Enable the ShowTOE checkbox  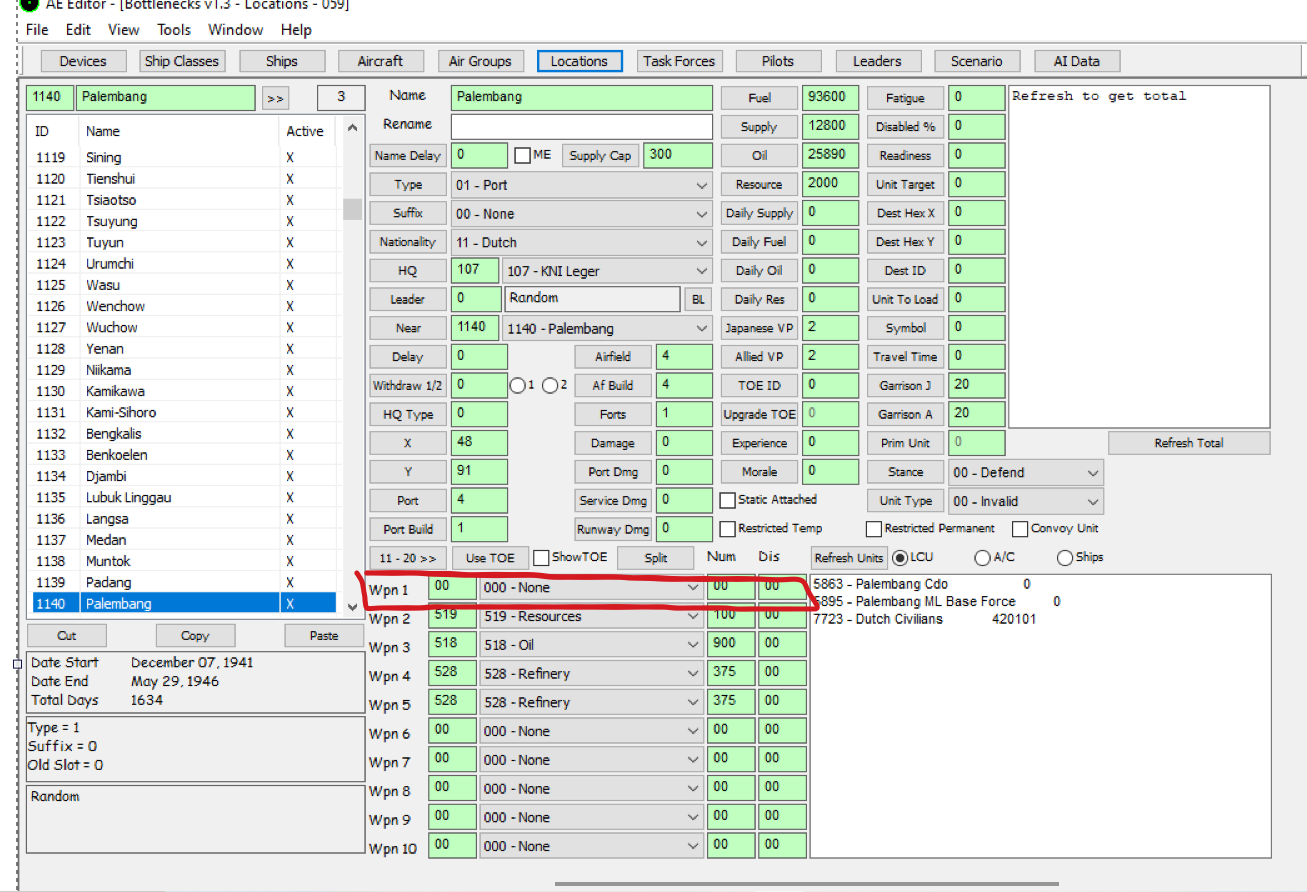(x=541, y=558)
